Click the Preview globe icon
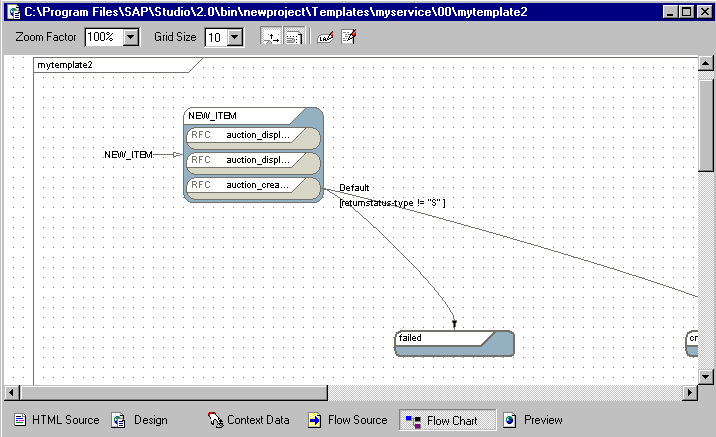Image resolution: width=716 pixels, height=437 pixels. click(x=510, y=420)
